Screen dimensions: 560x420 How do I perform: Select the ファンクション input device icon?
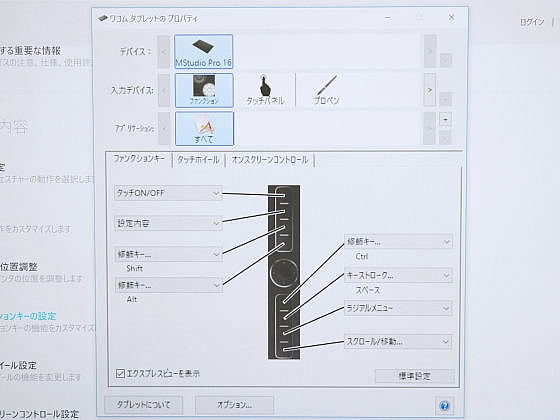click(204, 90)
